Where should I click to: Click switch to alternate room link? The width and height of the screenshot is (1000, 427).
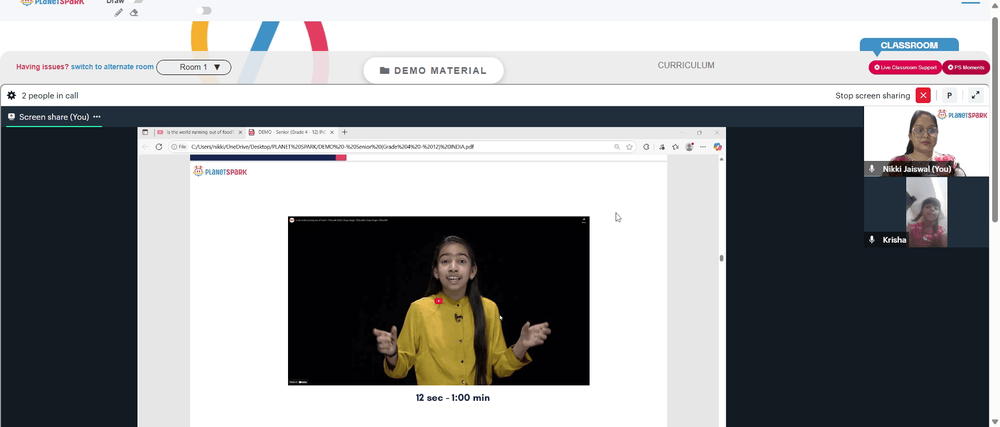[112, 67]
